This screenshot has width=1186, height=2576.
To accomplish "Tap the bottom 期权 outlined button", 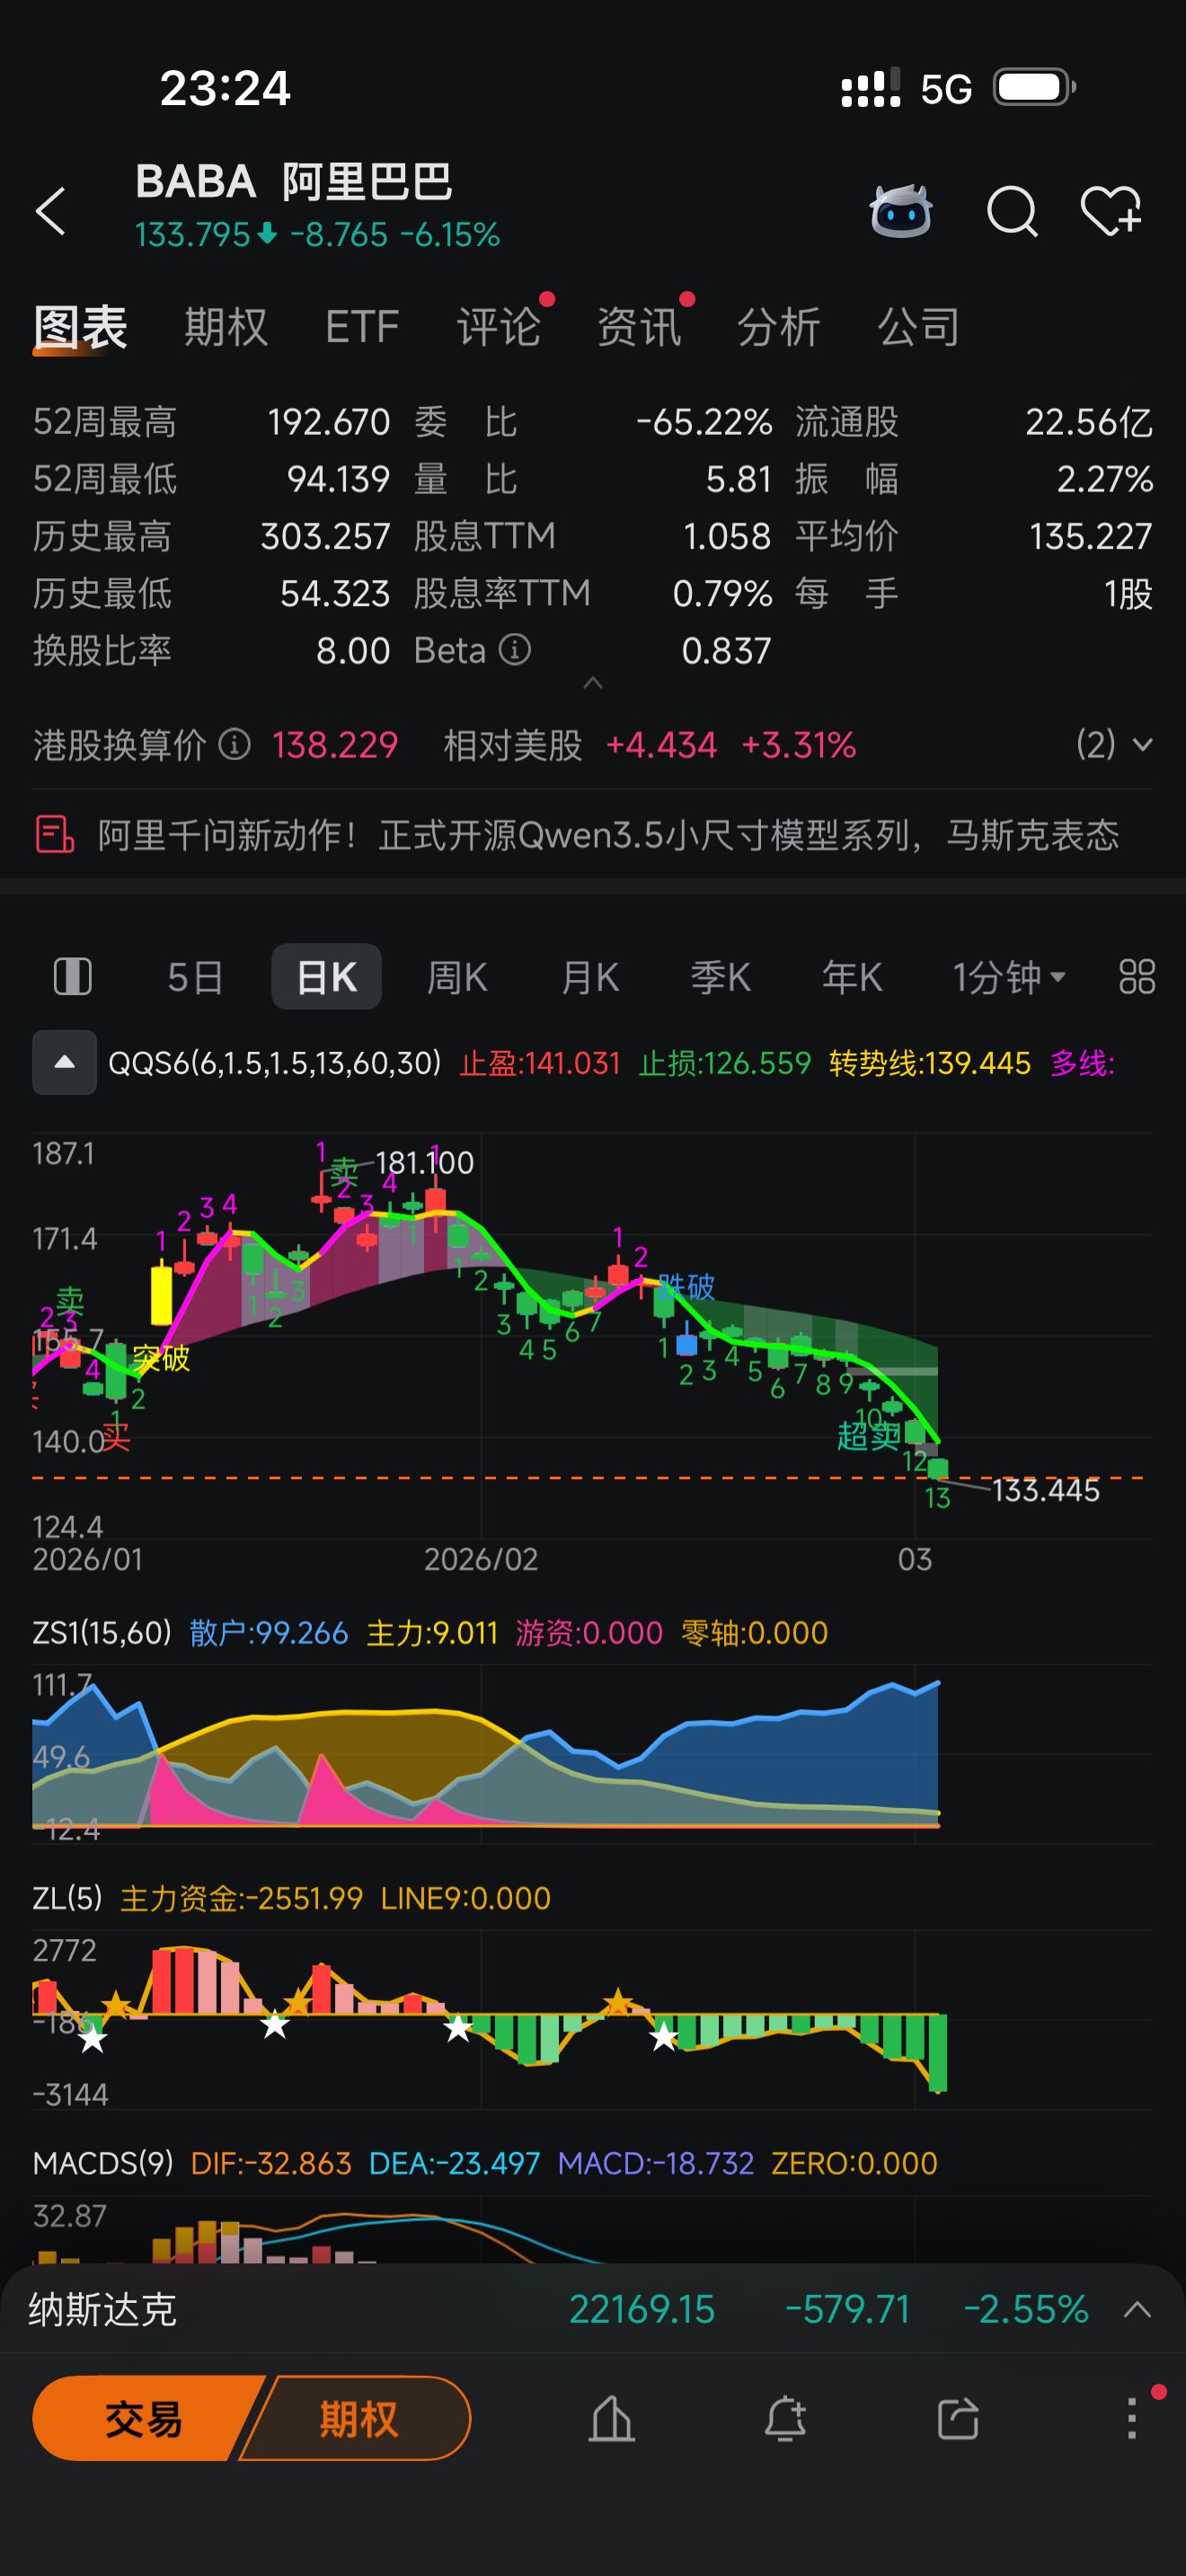I will 358,2418.
